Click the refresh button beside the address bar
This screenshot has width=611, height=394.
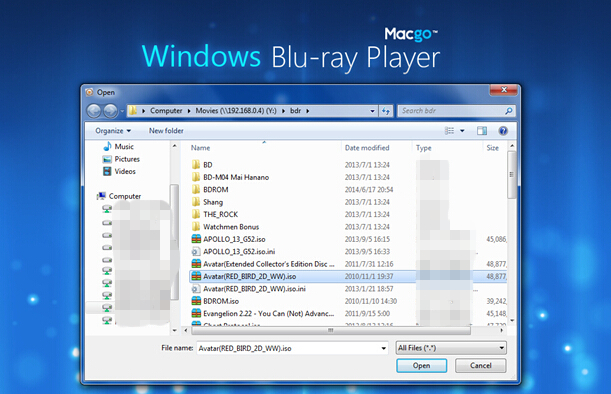click(386, 111)
